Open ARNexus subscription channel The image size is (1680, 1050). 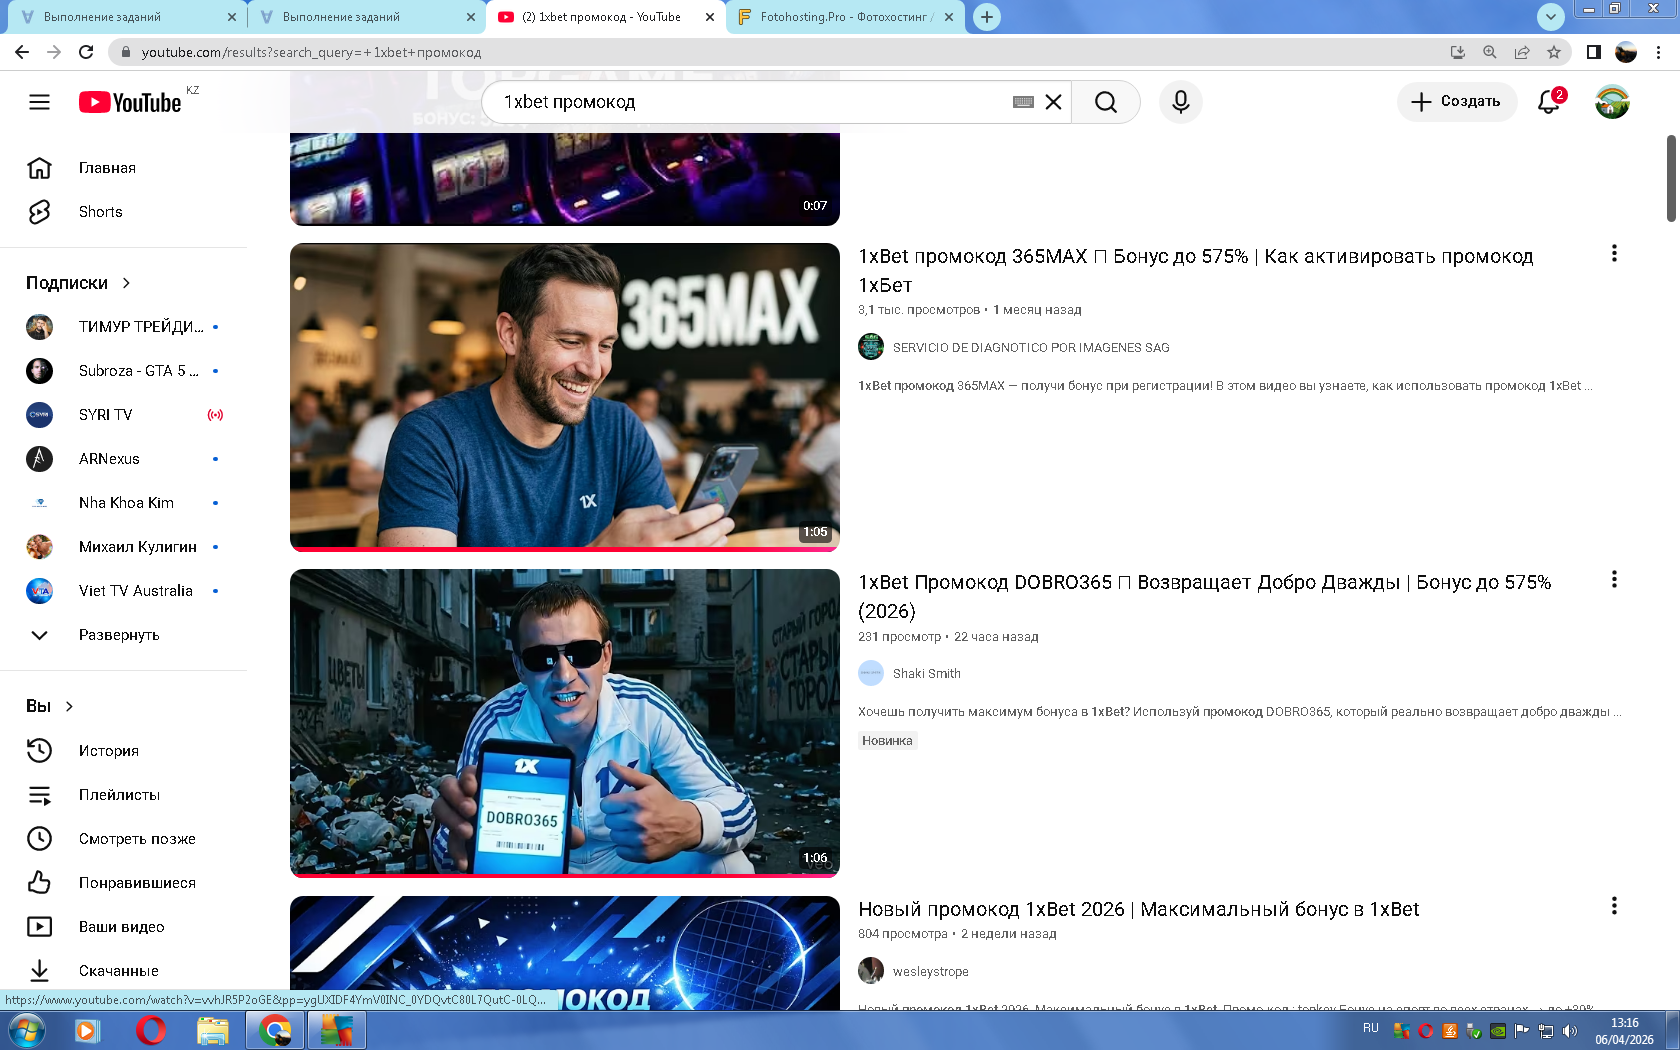coord(123,459)
